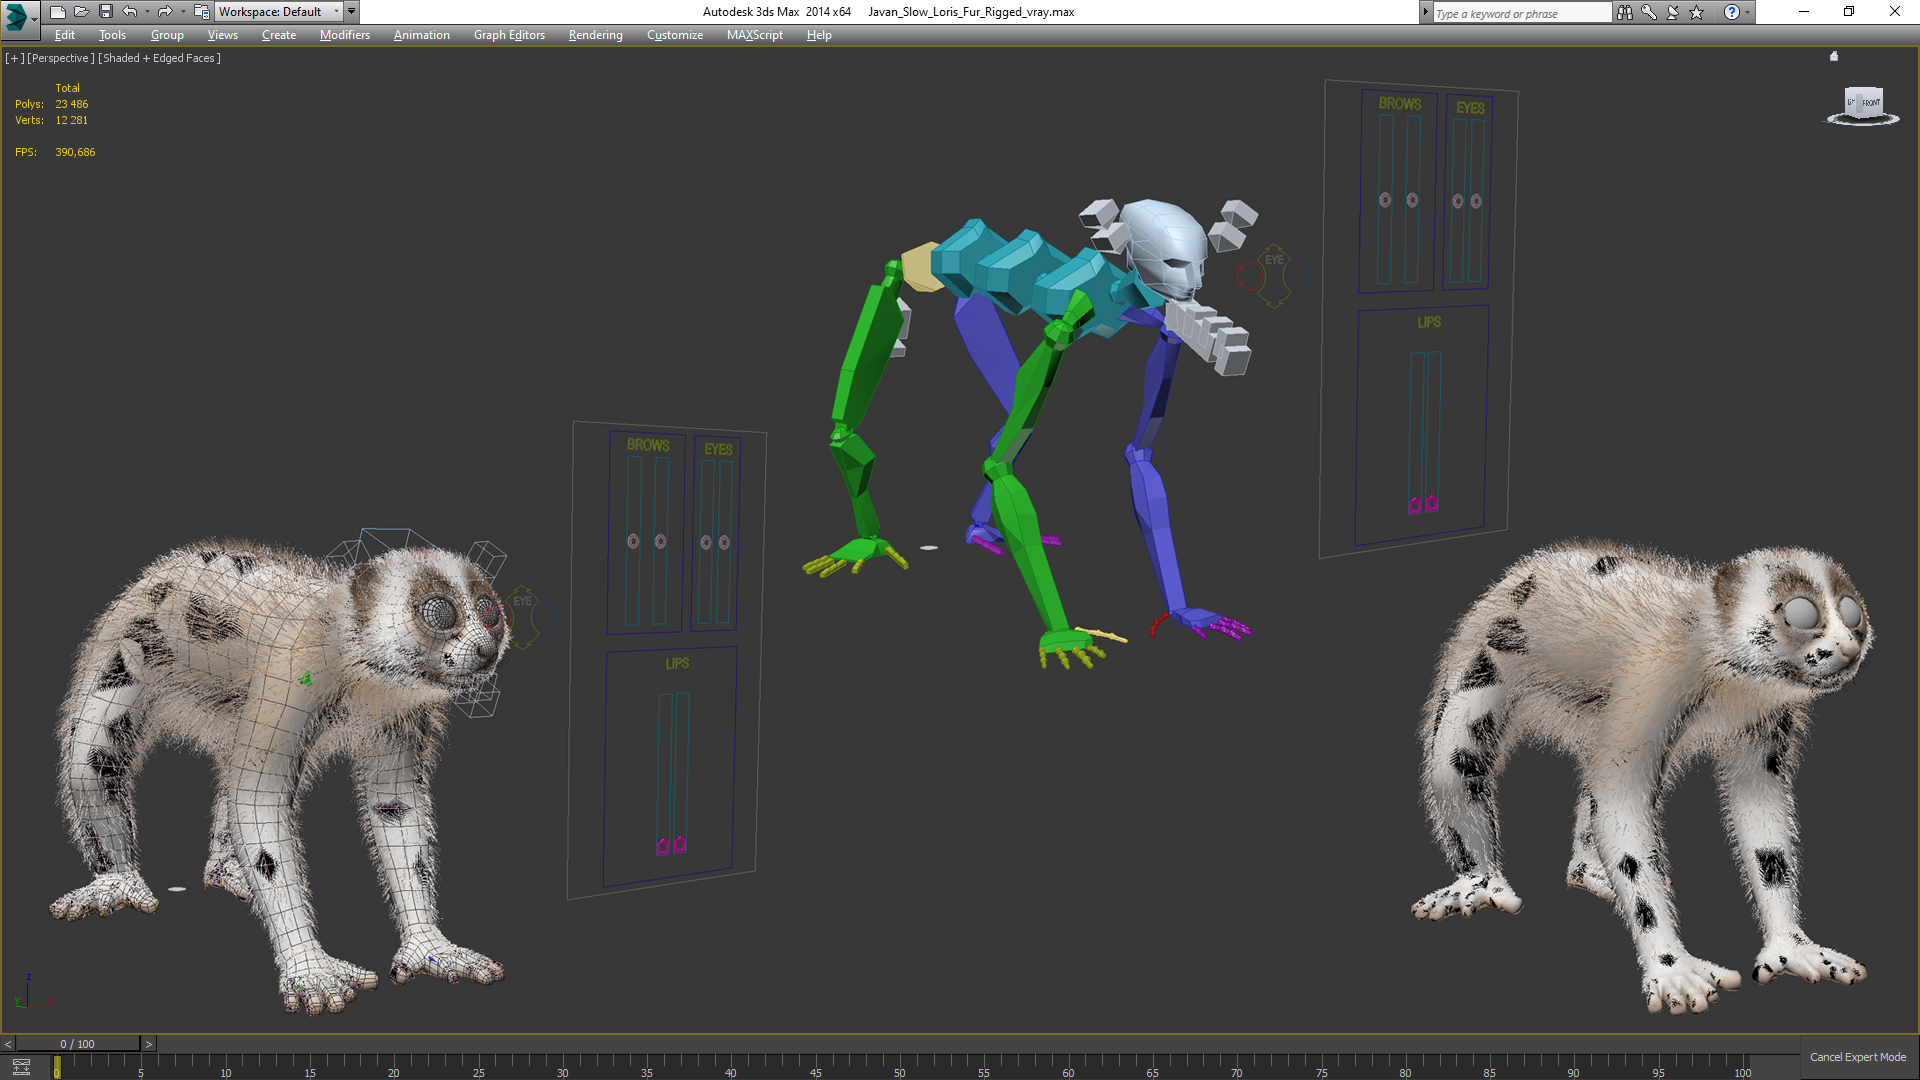The image size is (1920, 1080).
Task: Undo the last scene operation
Action: point(129,12)
